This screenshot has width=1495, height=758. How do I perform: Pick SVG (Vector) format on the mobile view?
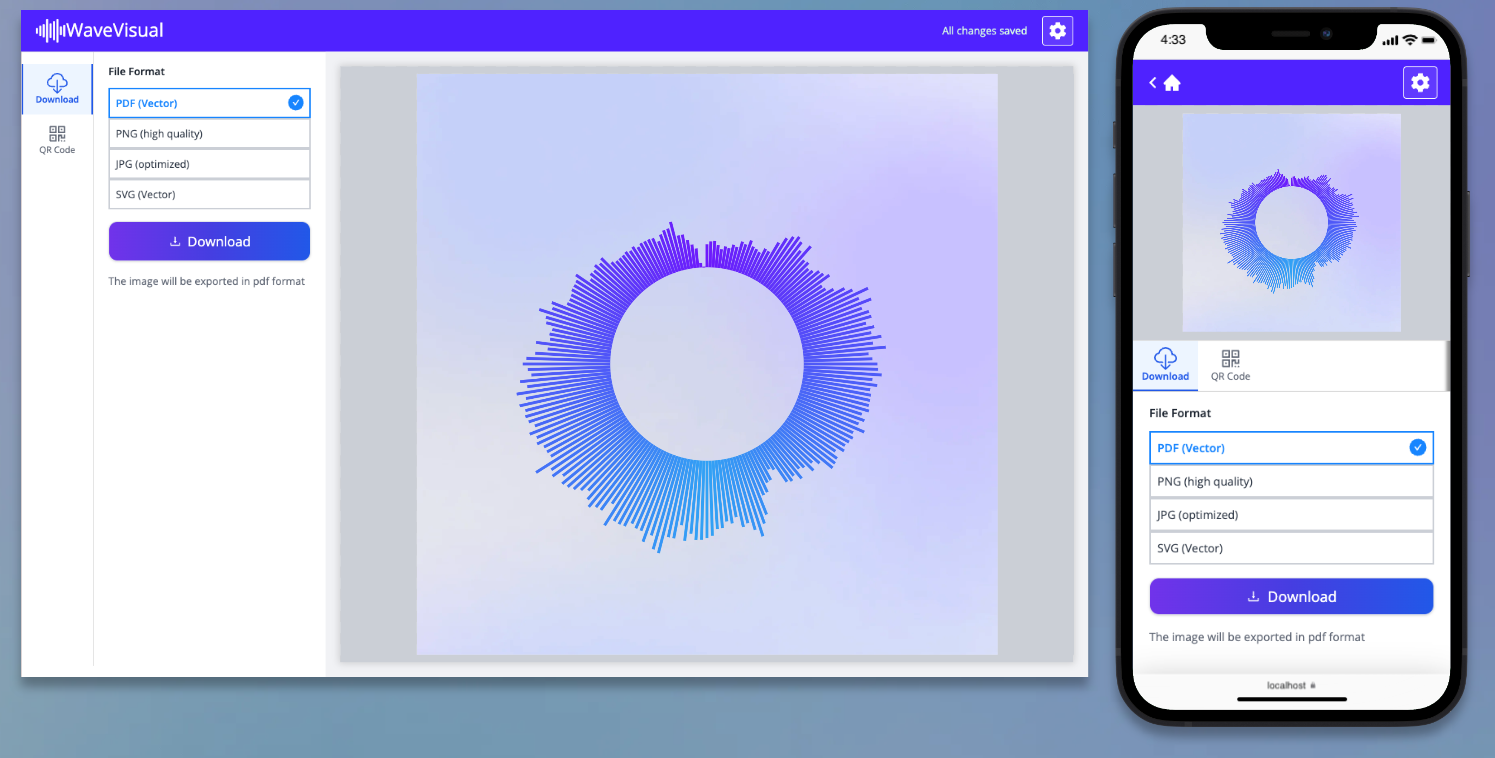pyautogui.click(x=1290, y=547)
